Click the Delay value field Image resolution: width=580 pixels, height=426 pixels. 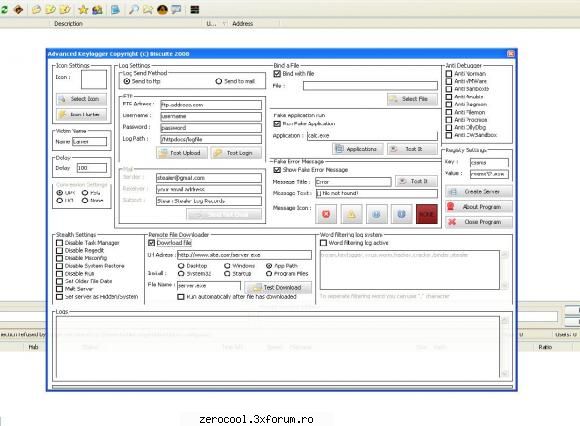click(x=92, y=168)
